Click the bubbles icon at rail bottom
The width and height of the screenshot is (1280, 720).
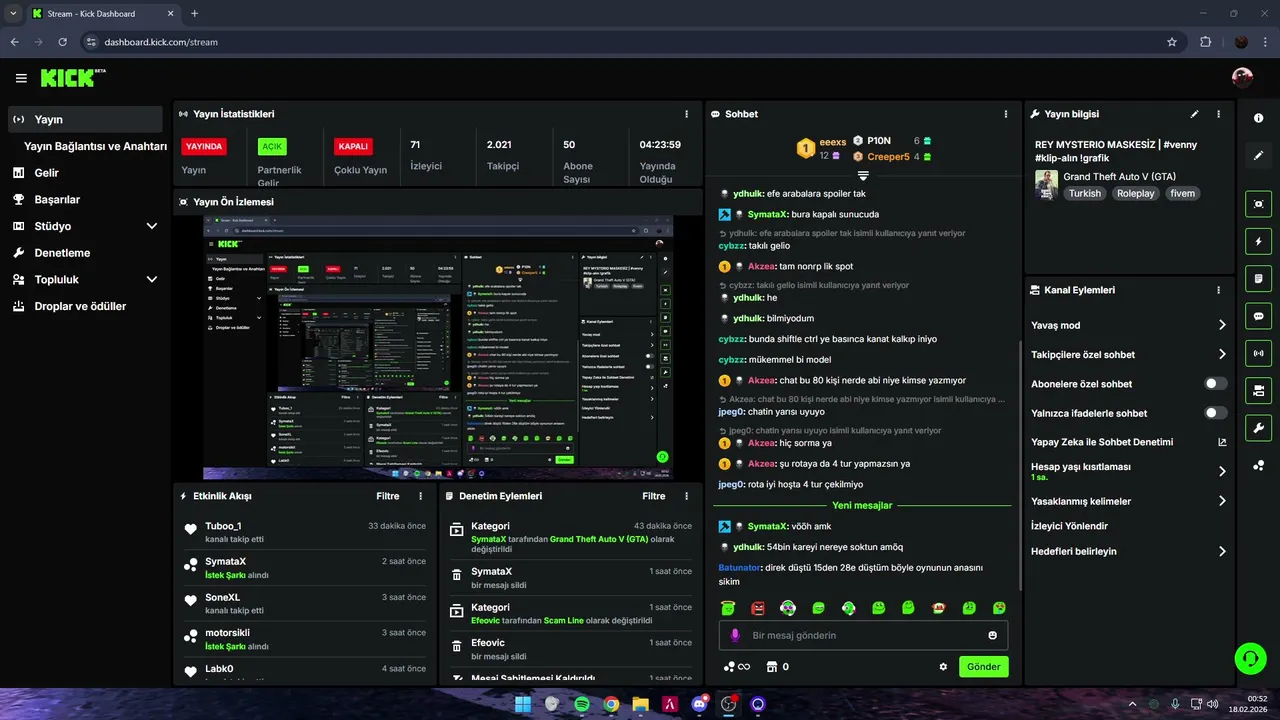click(x=1258, y=465)
